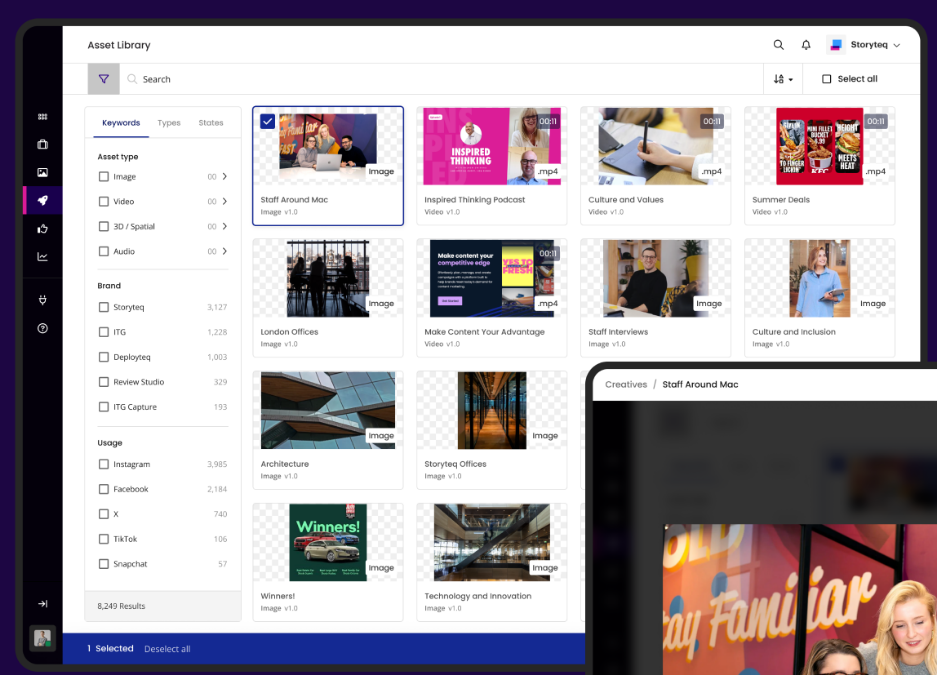
Task: Open the Summer Deals video thumbnail
Action: pos(819,146)
